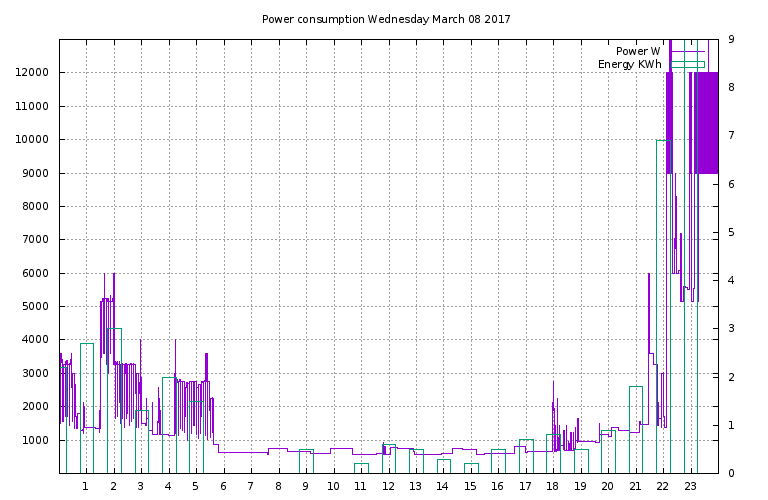The image size is (768, 500).
Task: Click hour label 20 on the x-axis
Action: click(607, 486)
